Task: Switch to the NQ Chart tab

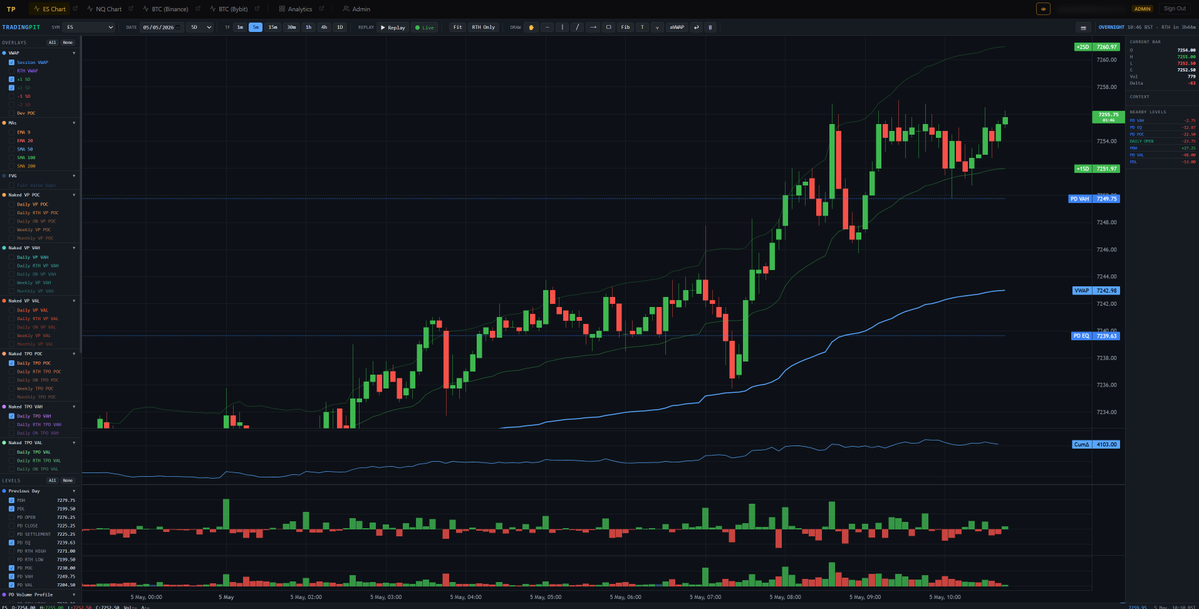Action: point(104,9)
